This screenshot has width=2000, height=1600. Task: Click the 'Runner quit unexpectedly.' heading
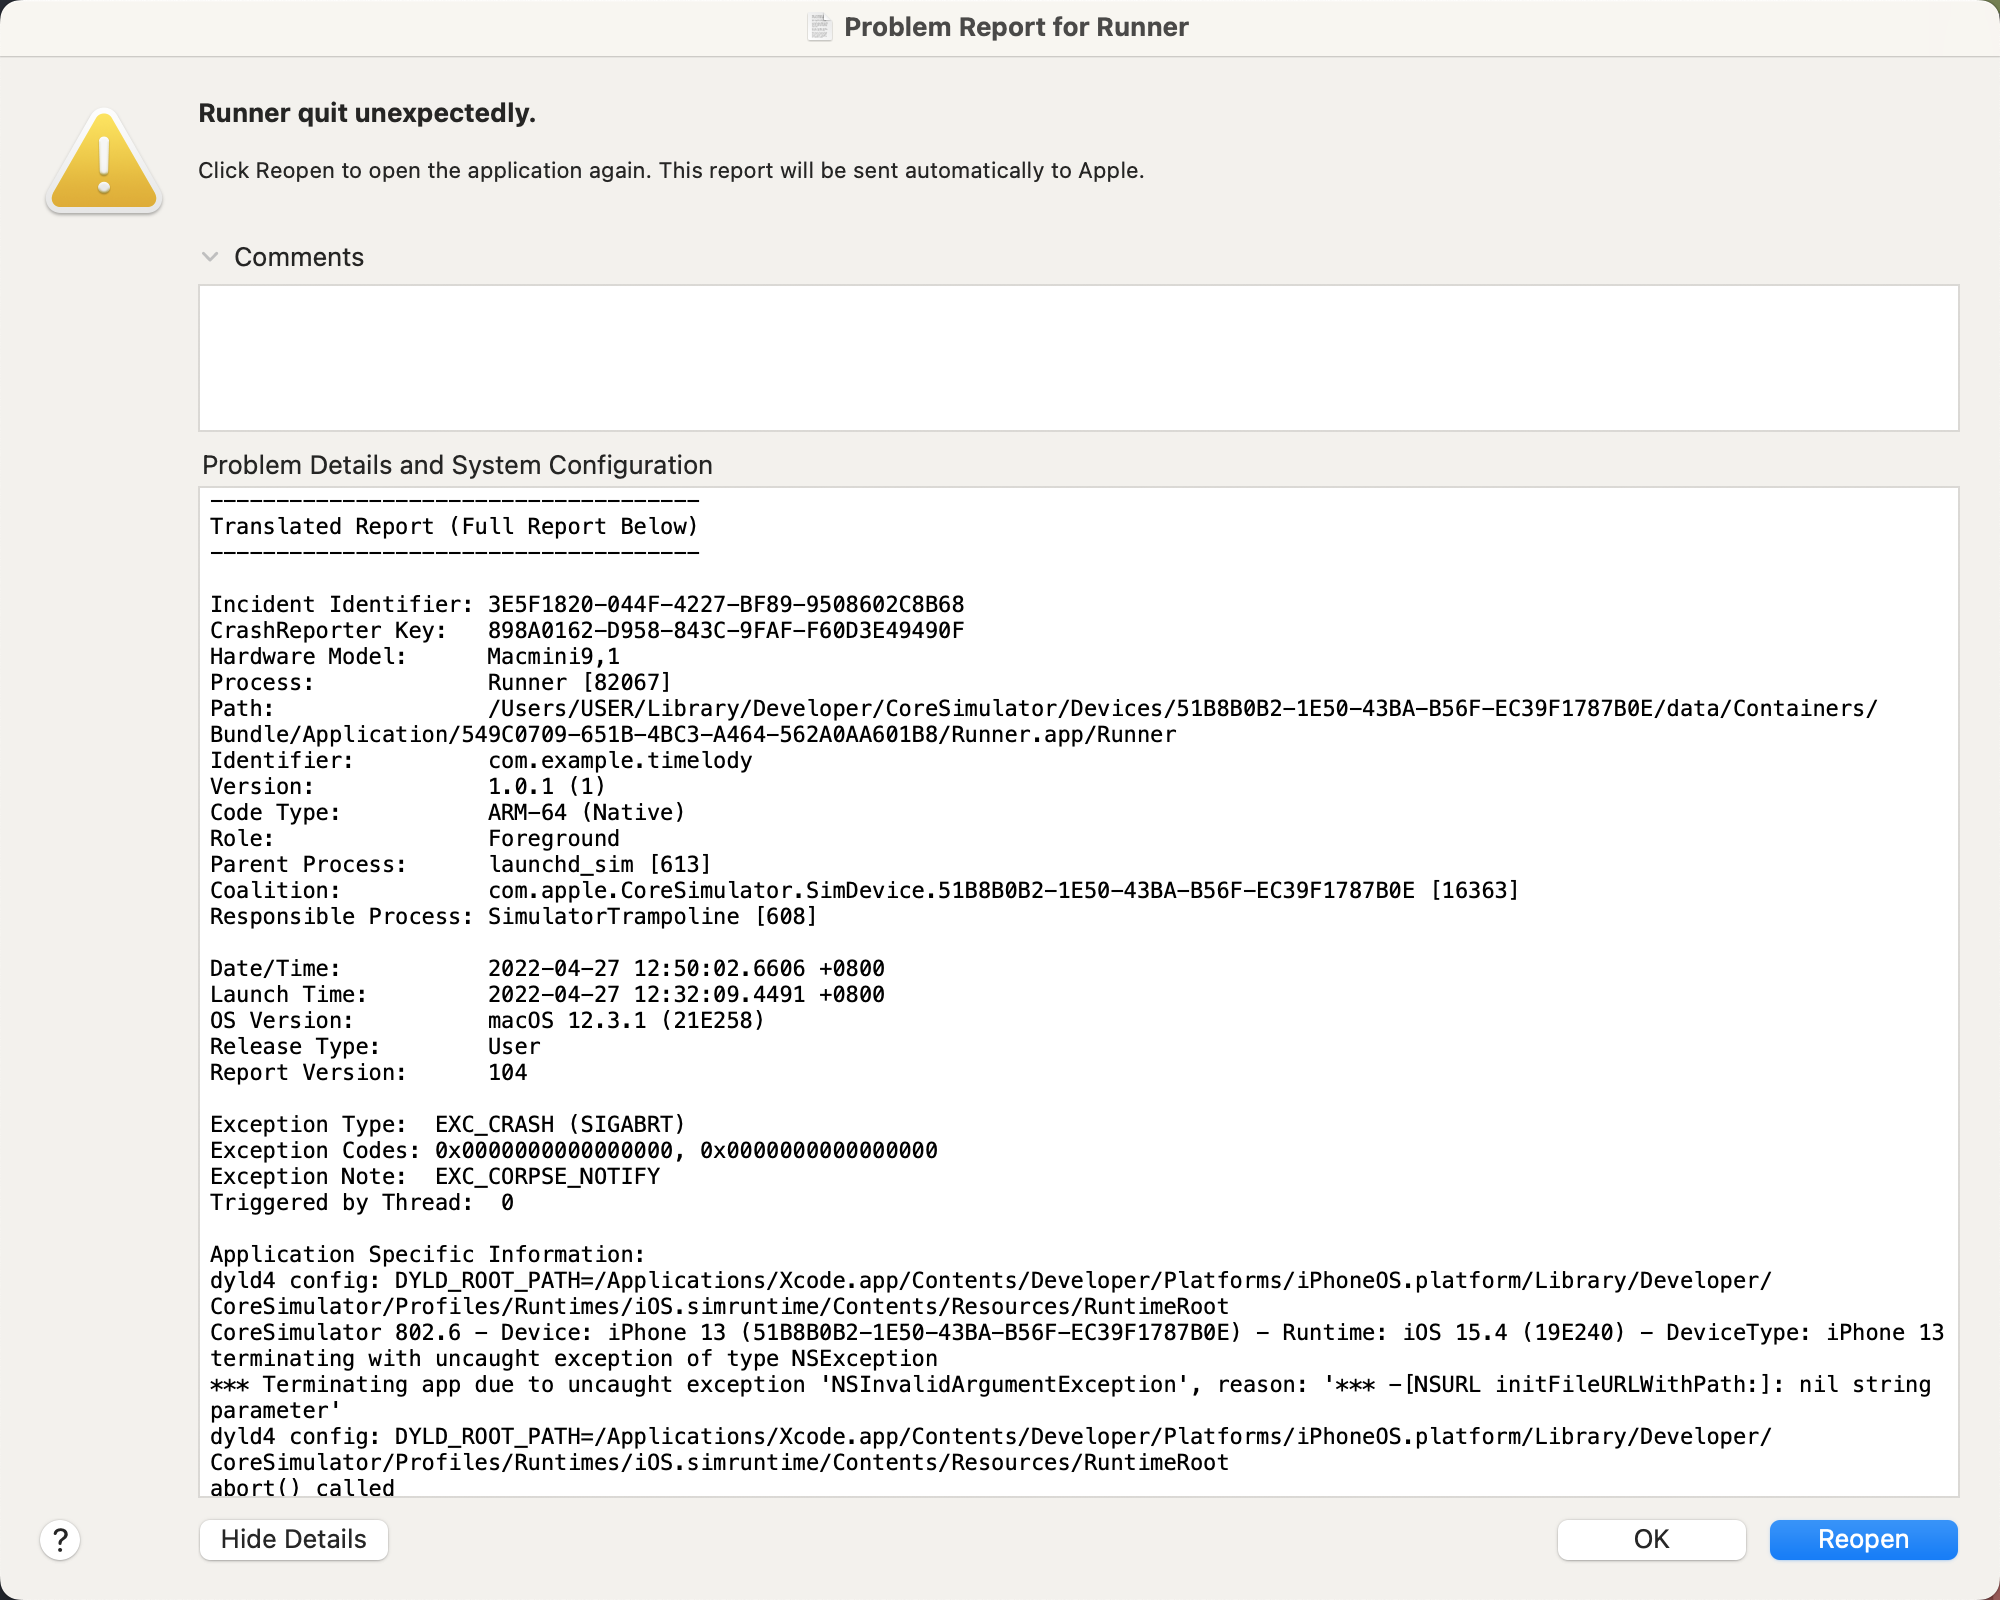coord(367,113)
